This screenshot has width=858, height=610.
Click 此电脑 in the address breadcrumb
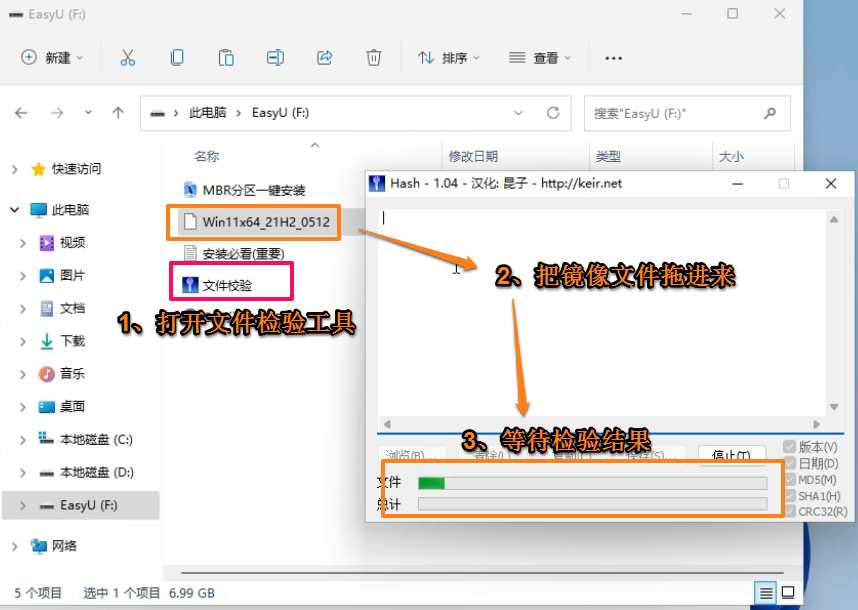pos(207,113)
